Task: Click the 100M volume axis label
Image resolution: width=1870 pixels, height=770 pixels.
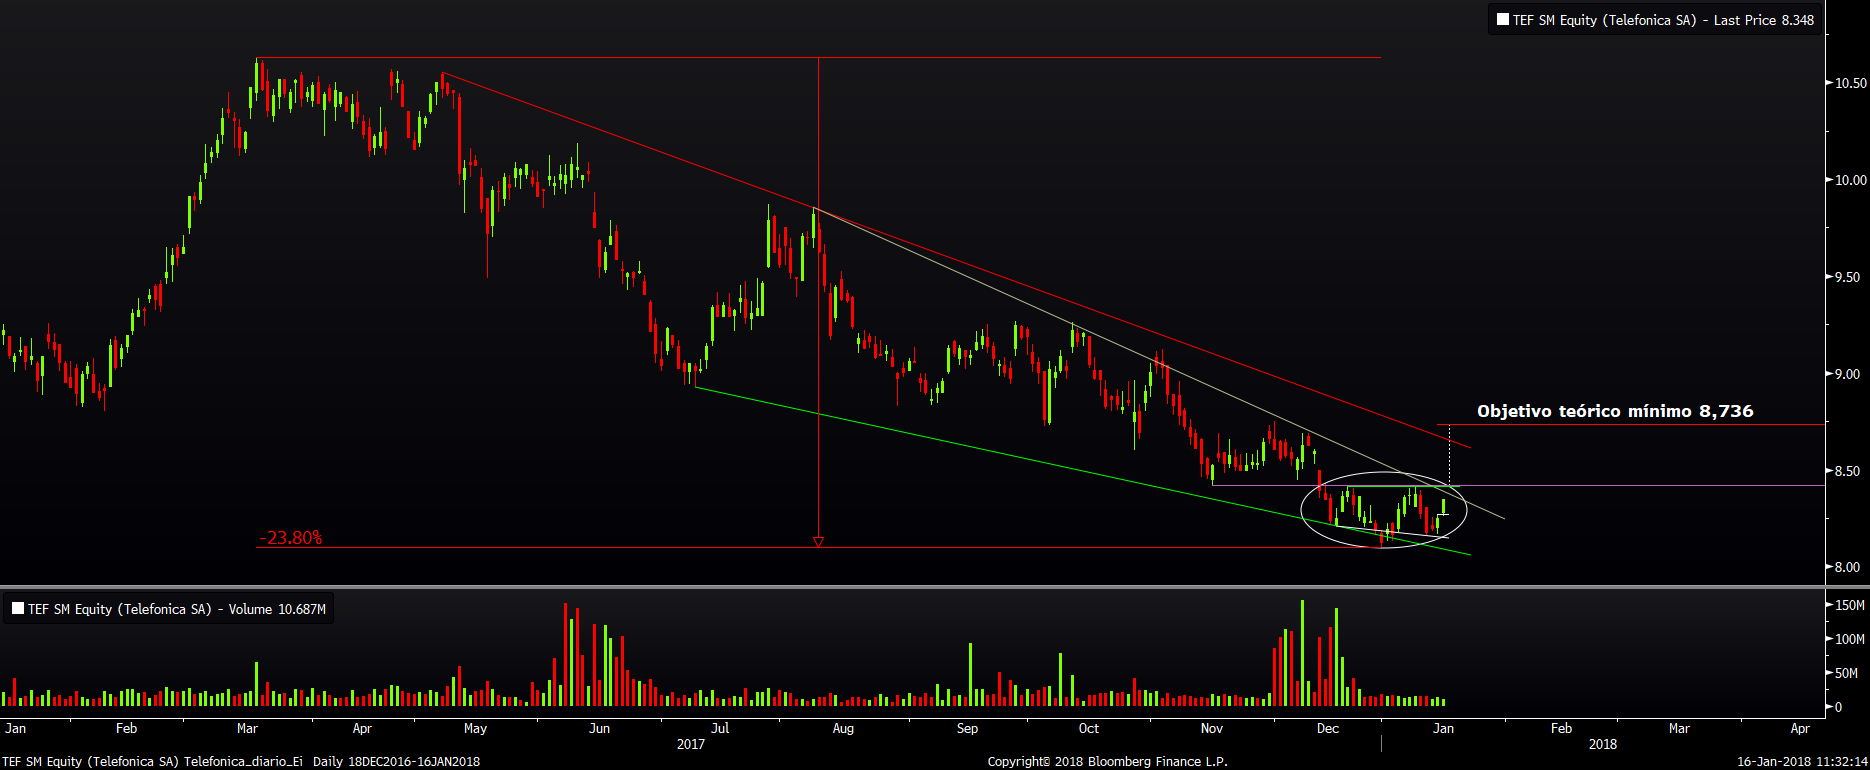Action: click(x=1850, y=639)
